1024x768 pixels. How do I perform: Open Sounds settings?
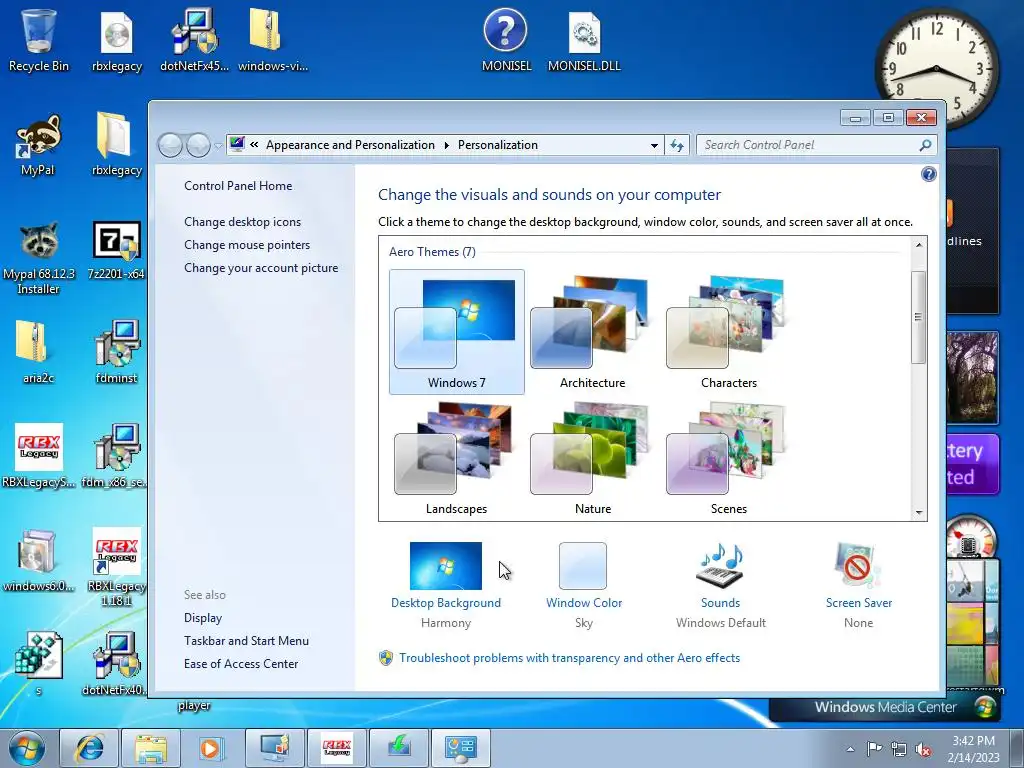coord(721,584)
